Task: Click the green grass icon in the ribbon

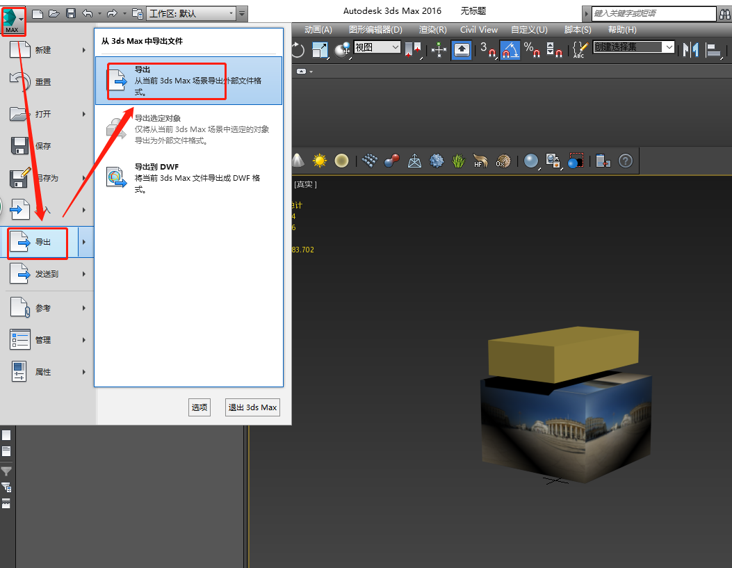Action: point(458,161)
